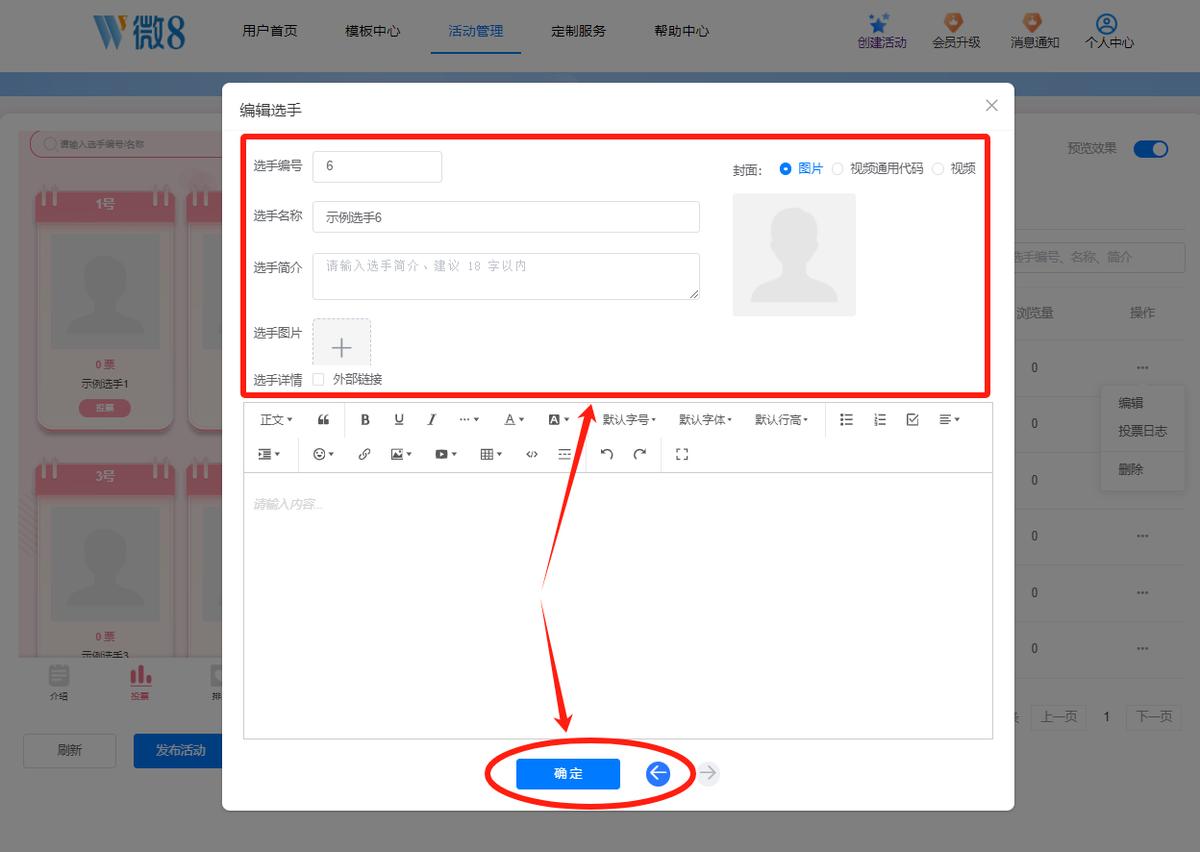Screen dimensions: 1200x852
Task: Click the 刷新 button
Action: coord(70,750)
